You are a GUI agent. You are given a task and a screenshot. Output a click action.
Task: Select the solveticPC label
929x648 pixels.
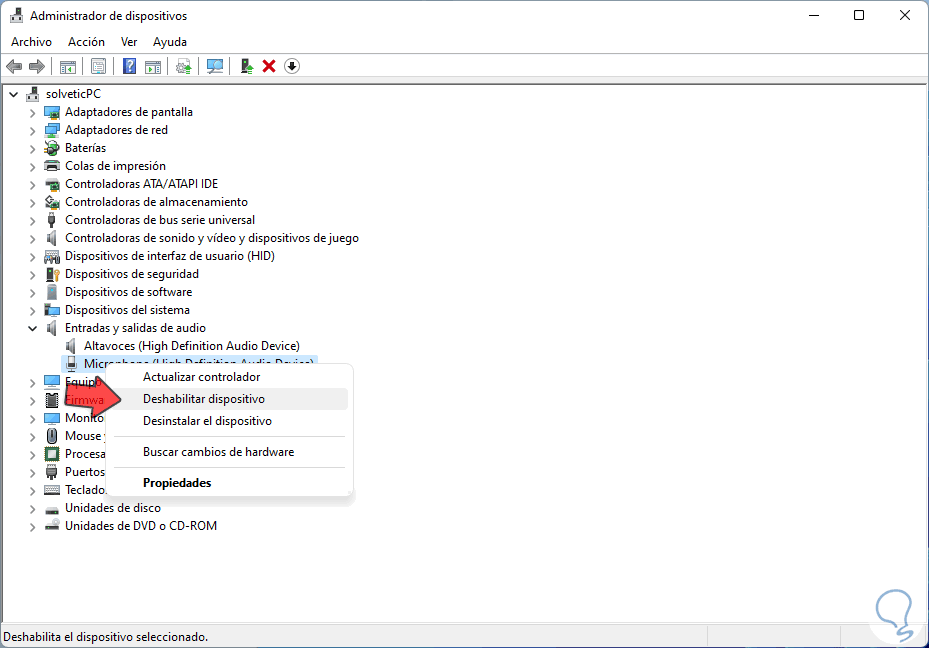73,94
